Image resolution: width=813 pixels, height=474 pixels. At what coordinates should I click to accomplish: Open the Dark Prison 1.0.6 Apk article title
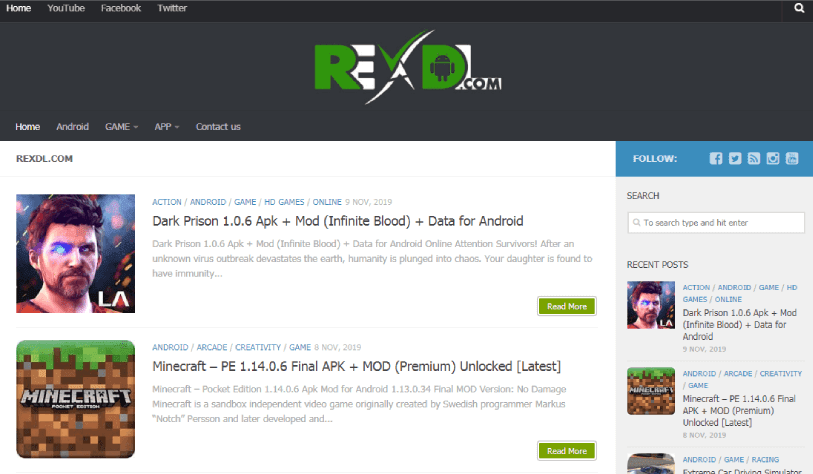338,221
